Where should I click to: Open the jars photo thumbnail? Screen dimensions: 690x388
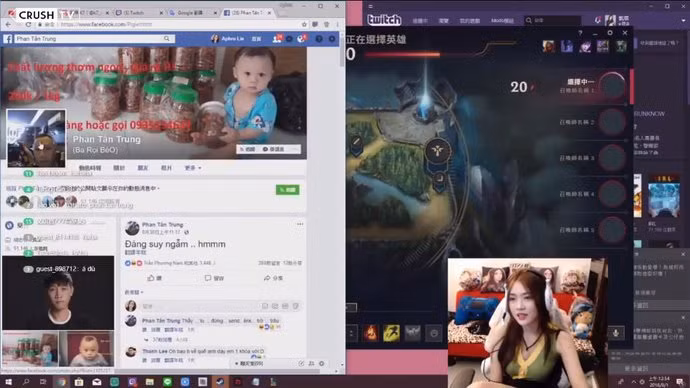(x=30, y=349)
